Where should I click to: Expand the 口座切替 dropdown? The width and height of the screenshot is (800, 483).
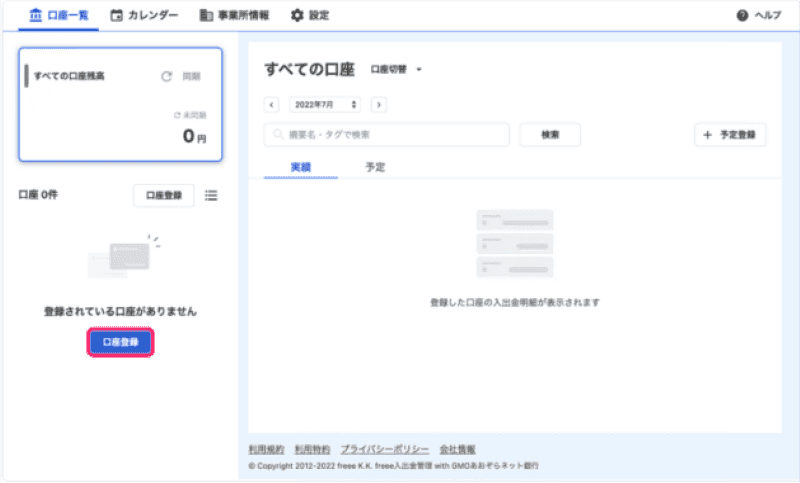pos(396,69)
